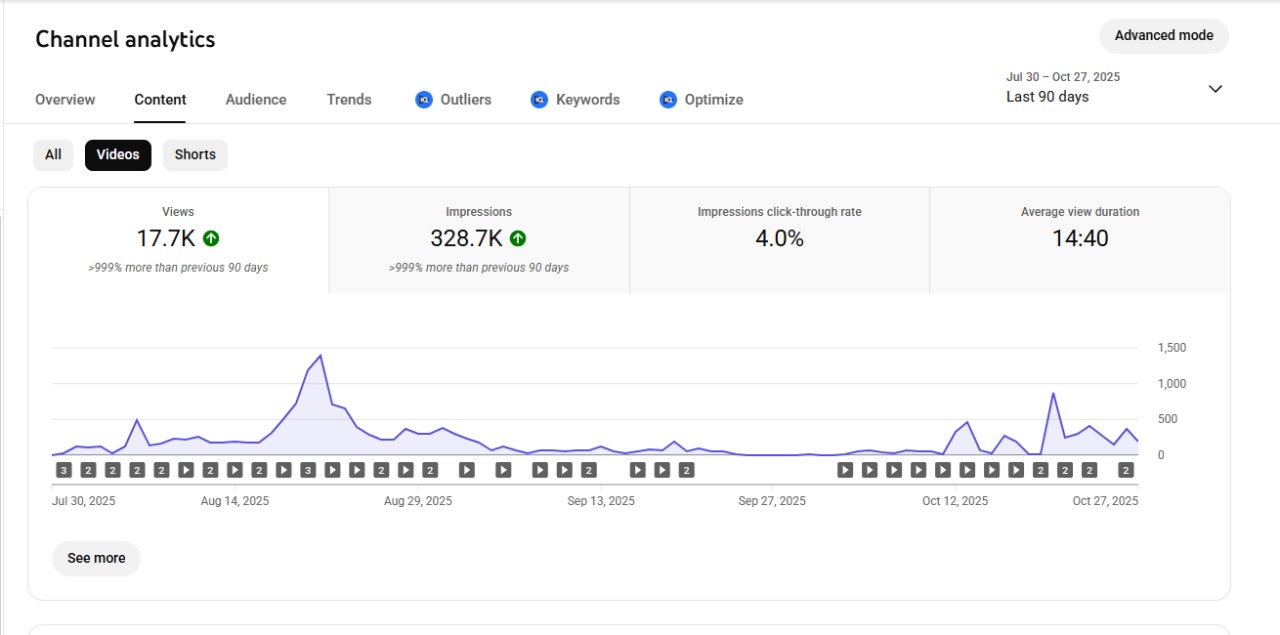Viewport: 1280px width, 635px height.
Task: Select the Videos filter chip
Action: coord(118,155)
